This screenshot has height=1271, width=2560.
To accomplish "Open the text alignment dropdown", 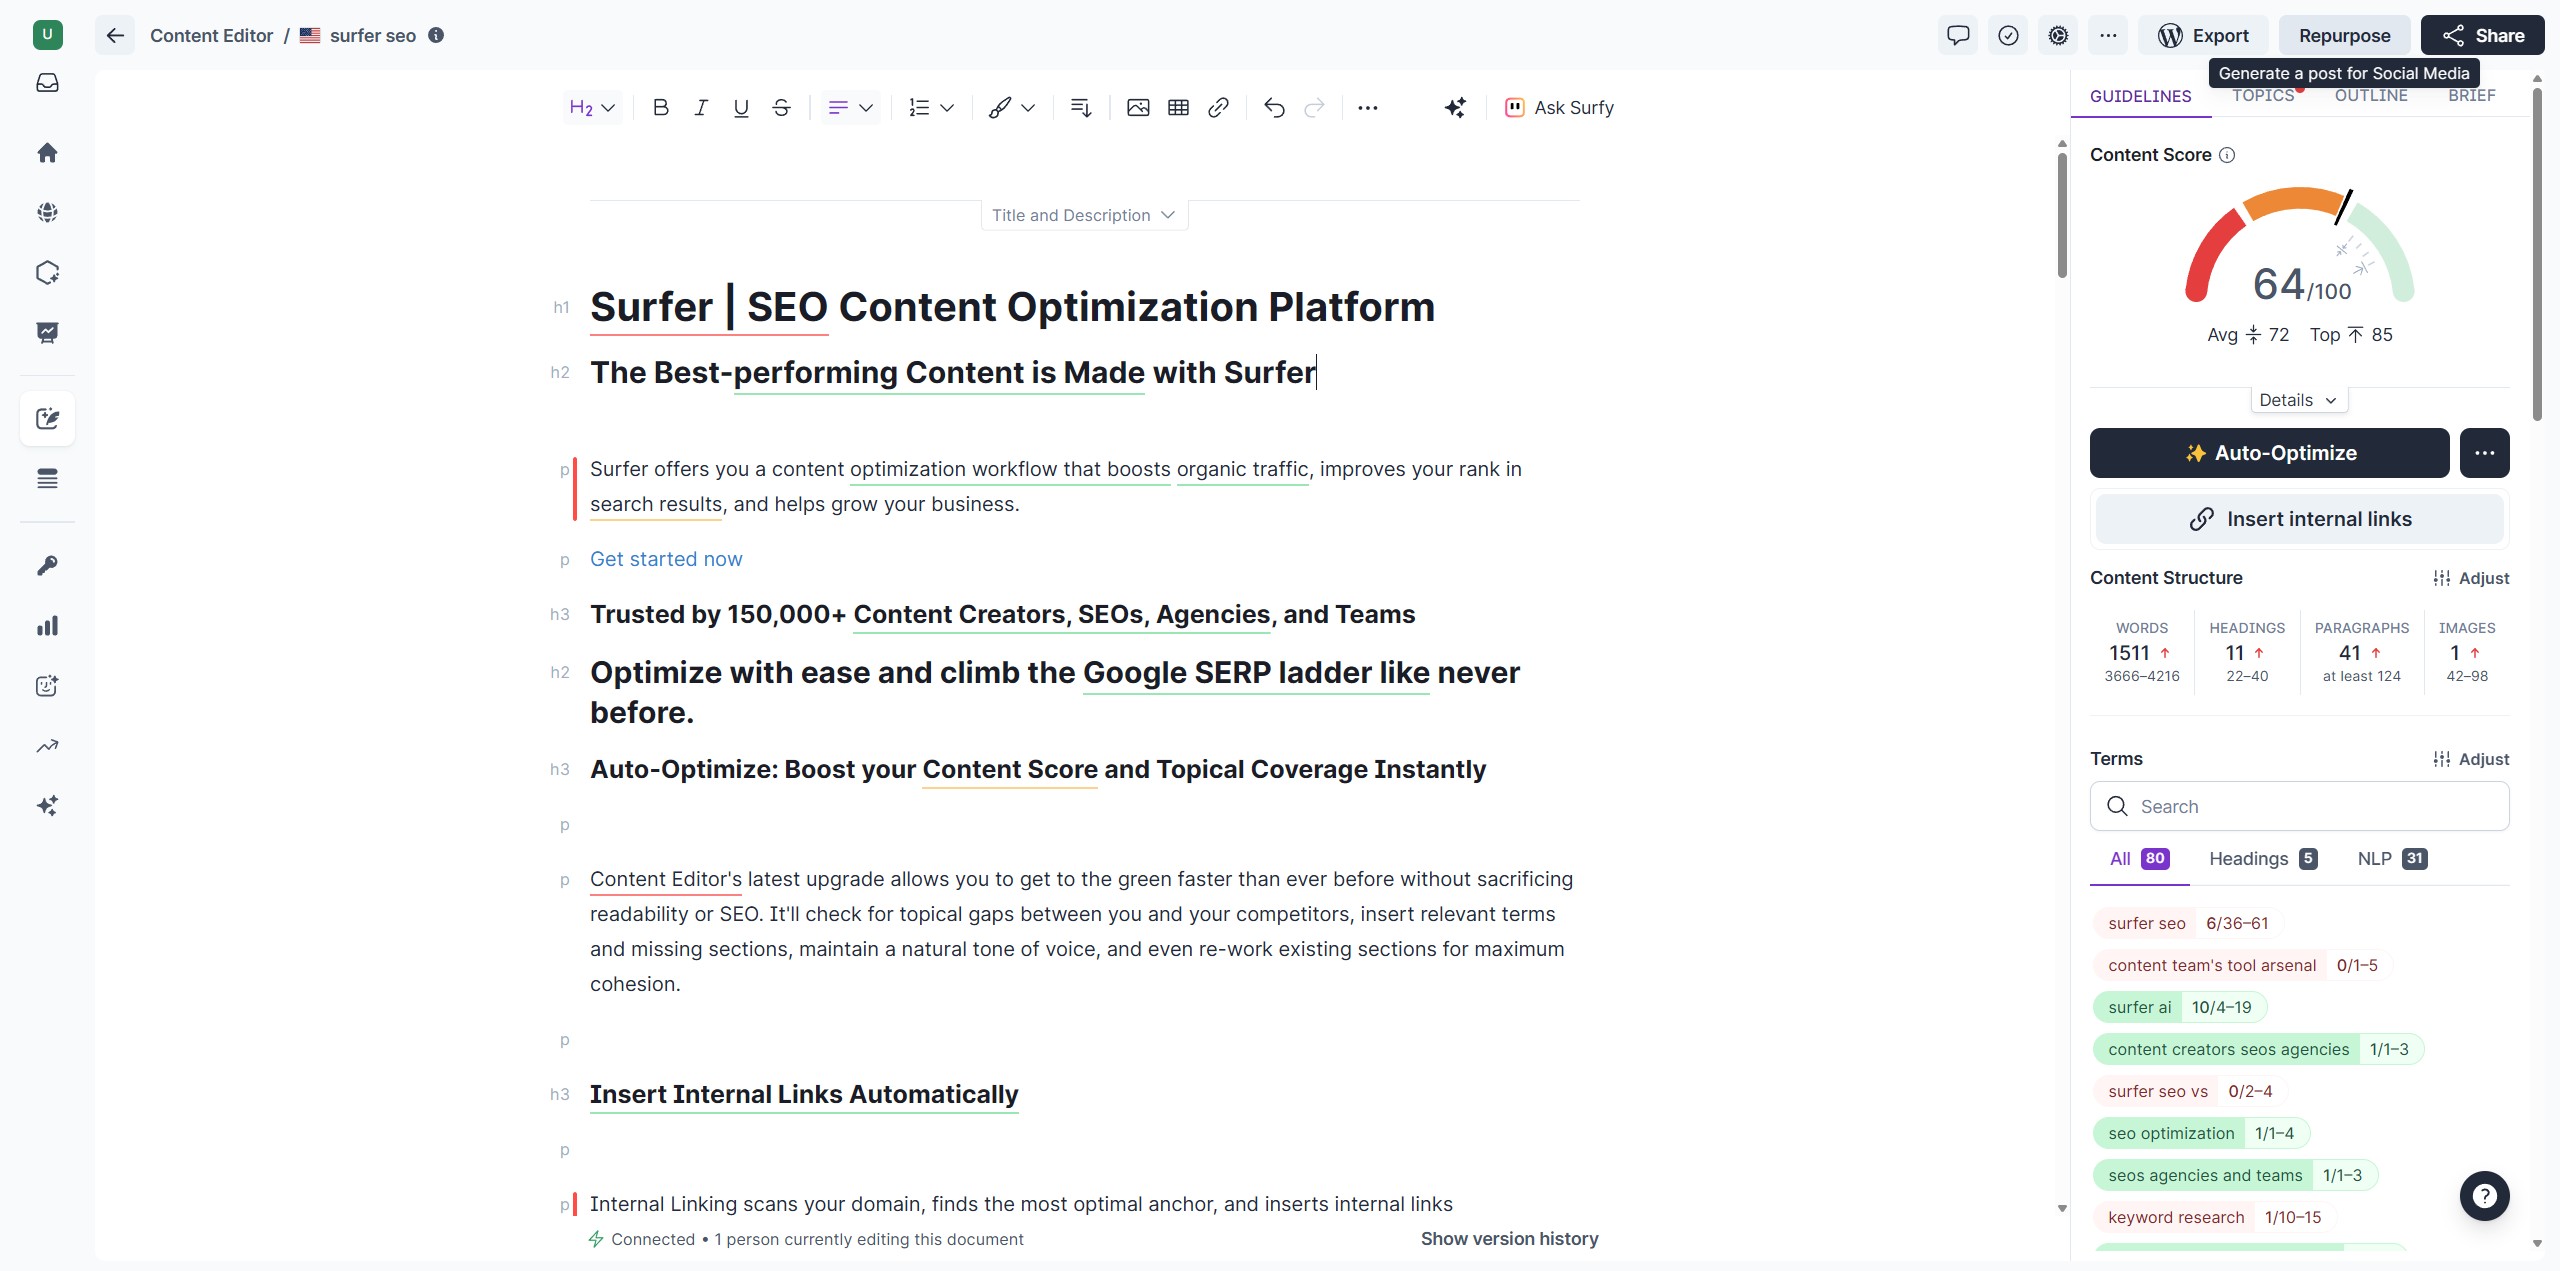I will click(x=851, y=107).
